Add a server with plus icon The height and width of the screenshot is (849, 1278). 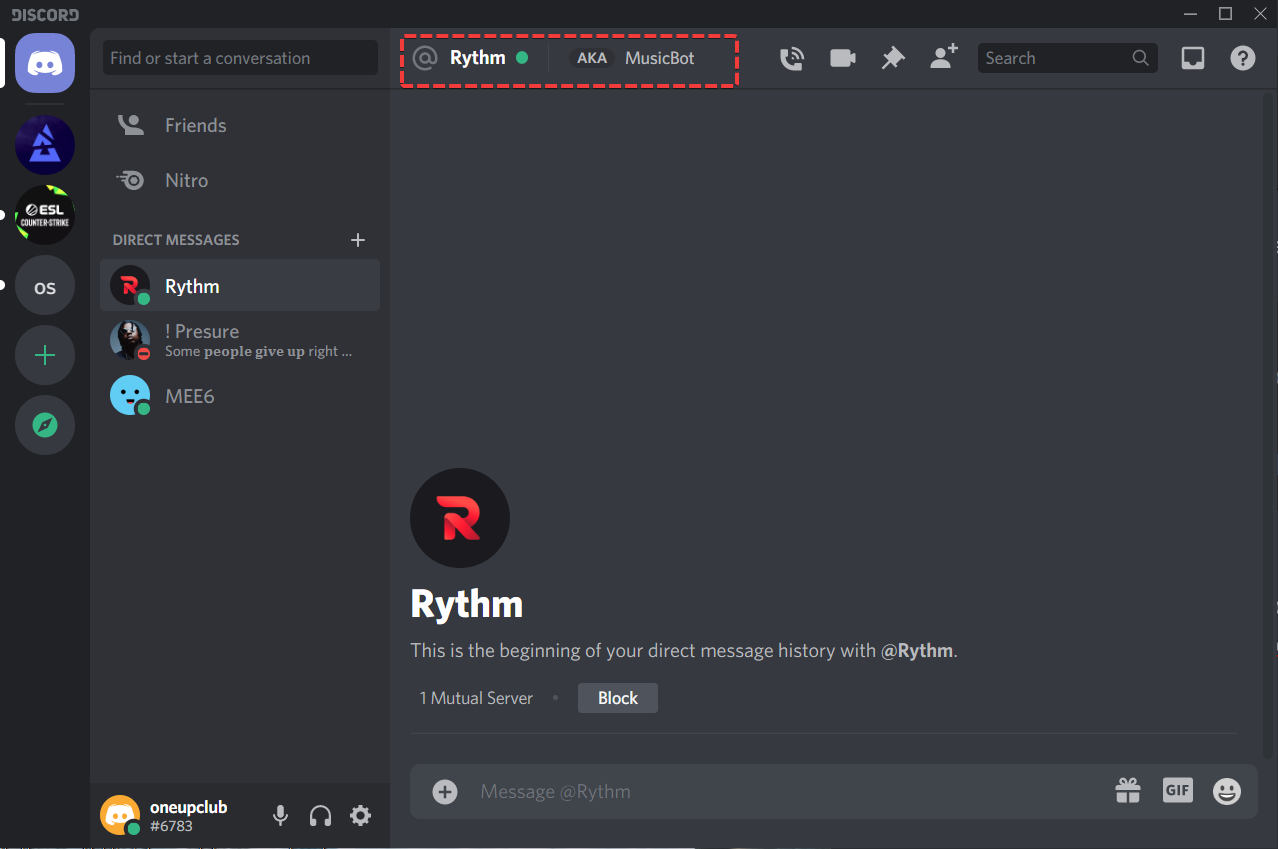45,356
